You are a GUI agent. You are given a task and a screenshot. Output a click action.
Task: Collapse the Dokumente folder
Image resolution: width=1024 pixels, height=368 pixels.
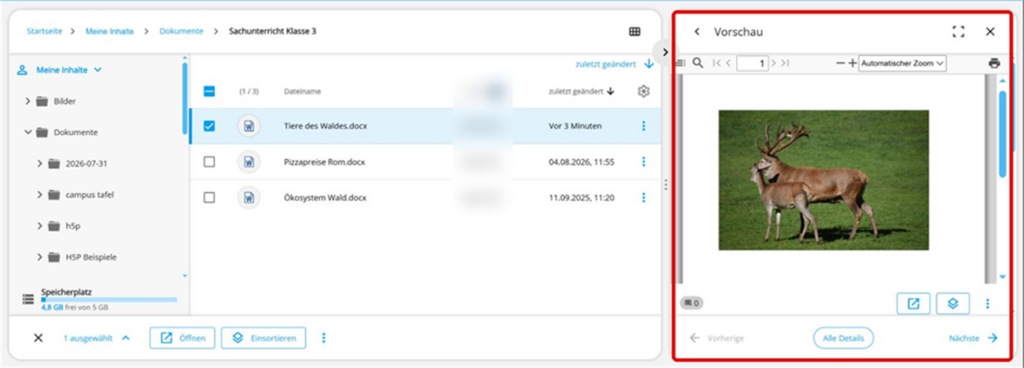(28, 132)
